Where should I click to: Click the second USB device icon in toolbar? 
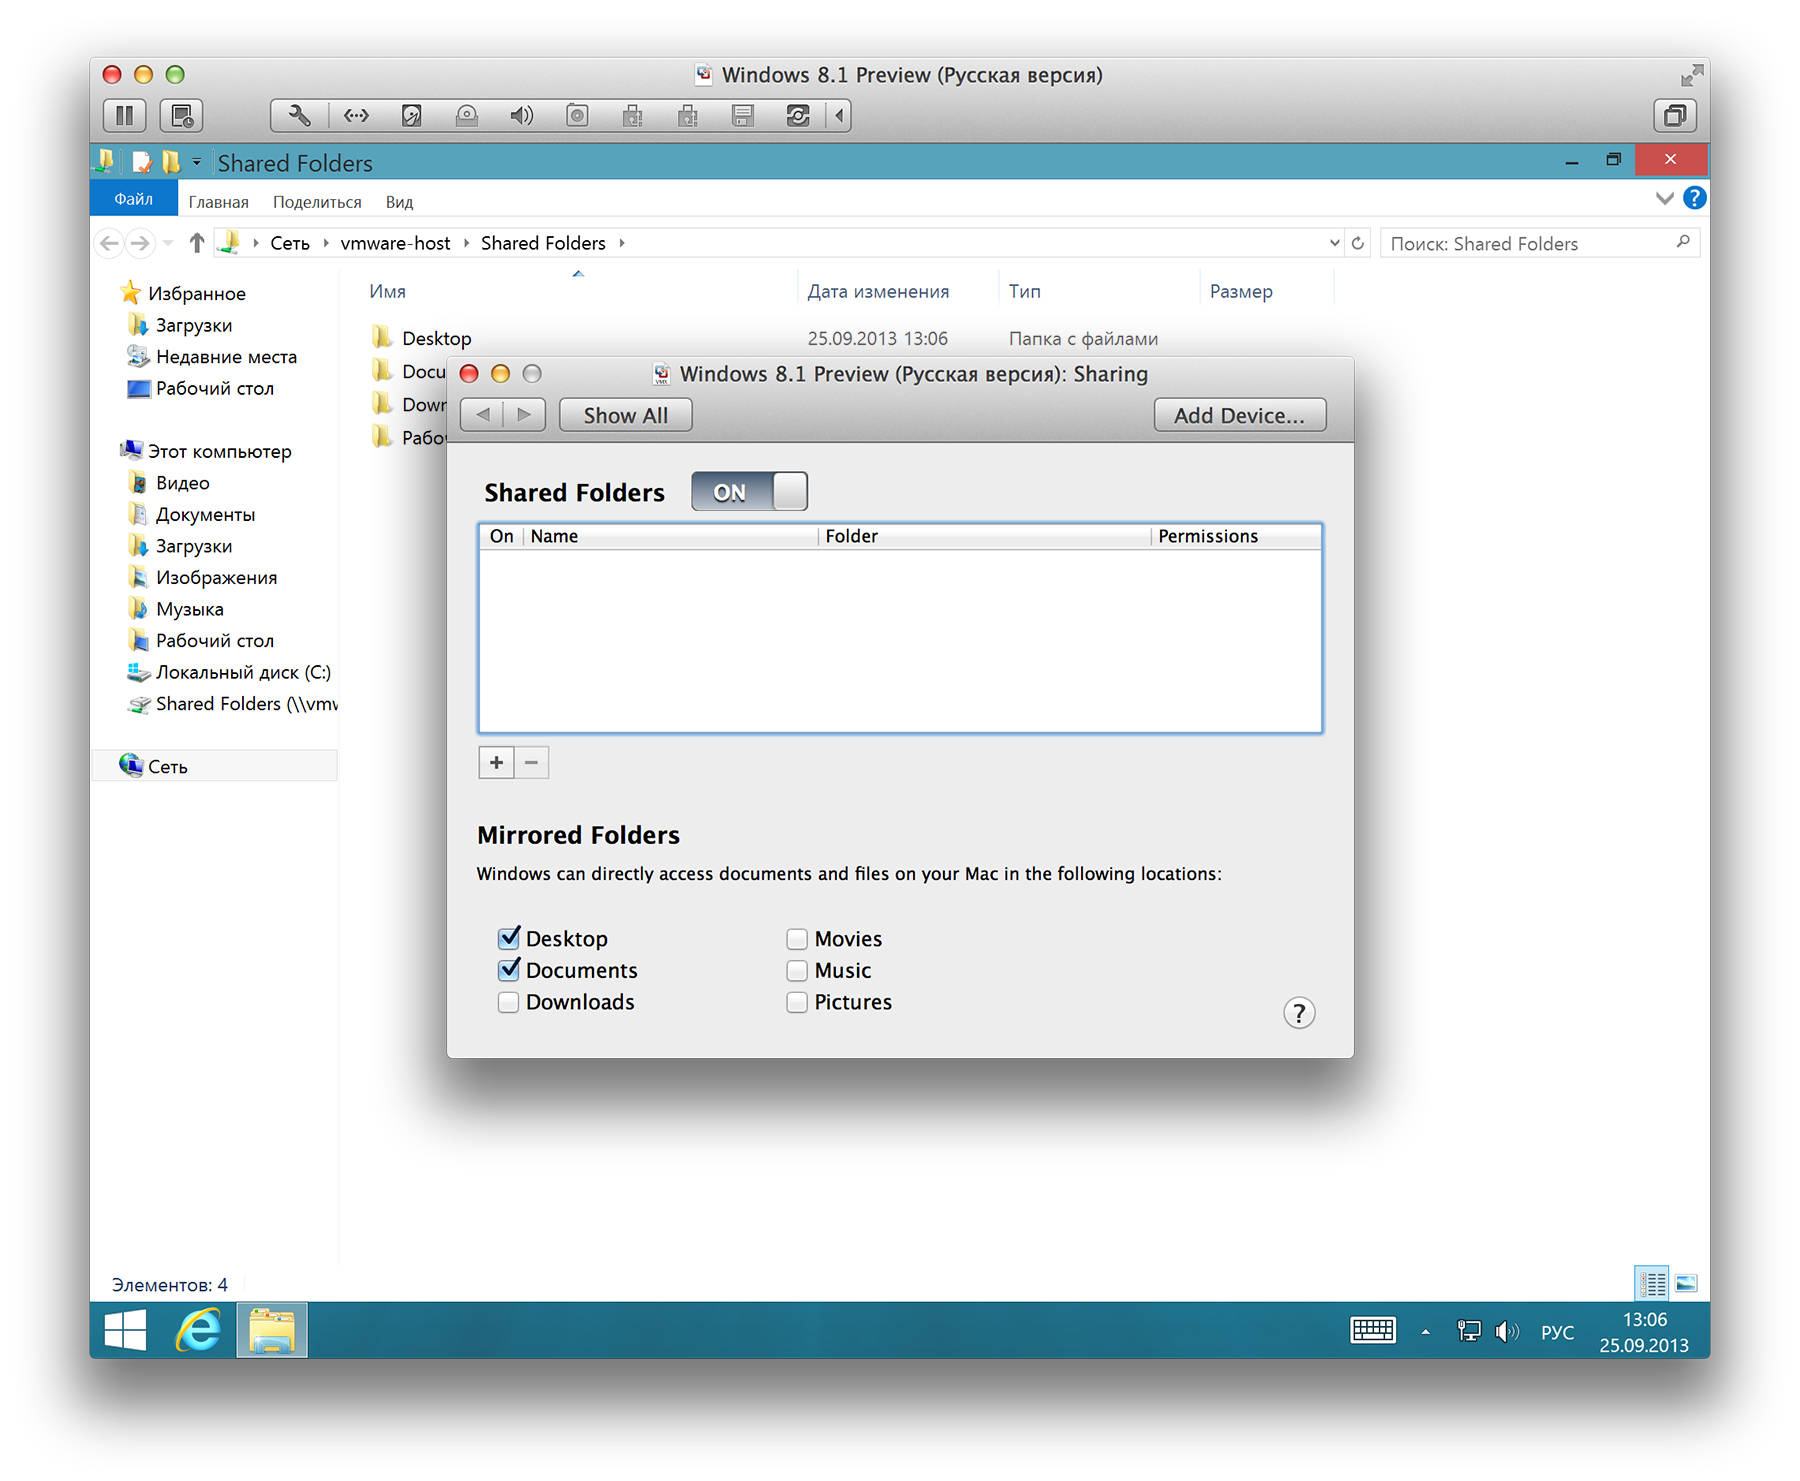(x=688, y=116)
